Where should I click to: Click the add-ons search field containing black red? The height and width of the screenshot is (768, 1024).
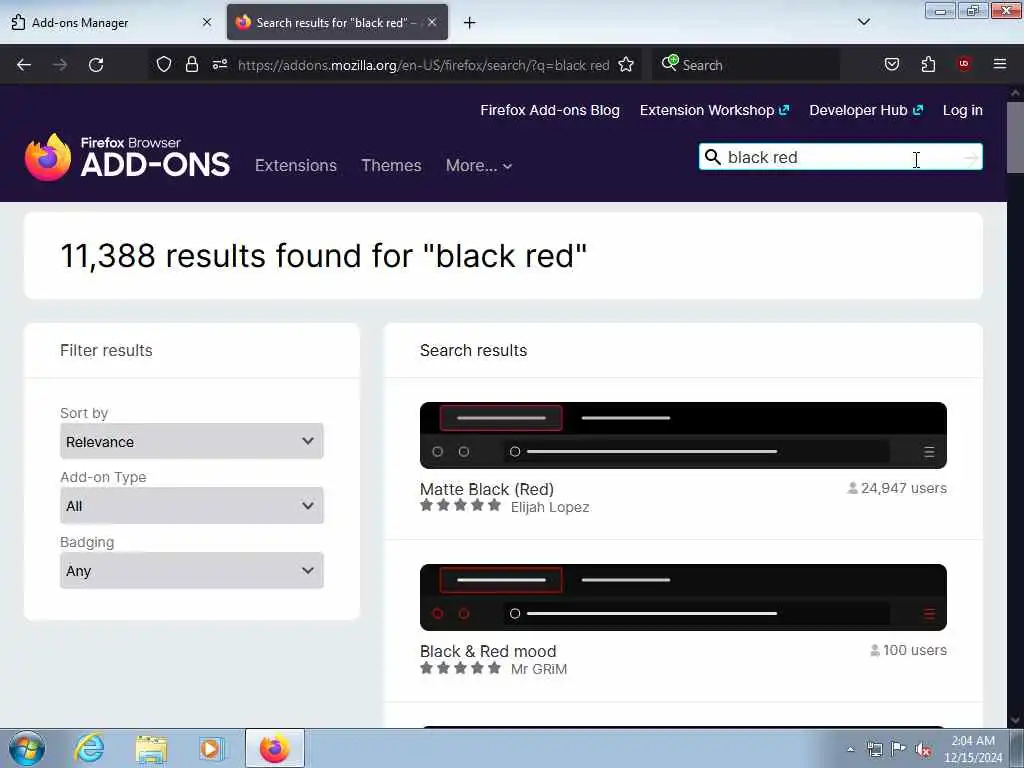coord(842,157)
